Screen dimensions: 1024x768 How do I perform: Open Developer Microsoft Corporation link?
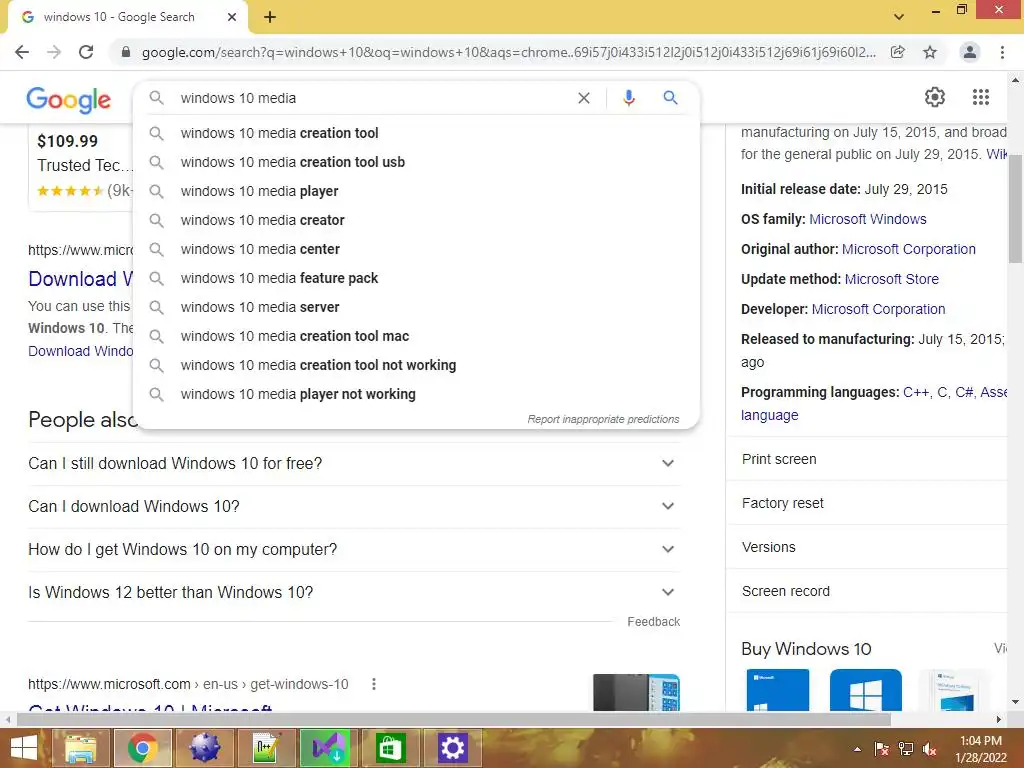pyautogui.click(x=878, y=310)
